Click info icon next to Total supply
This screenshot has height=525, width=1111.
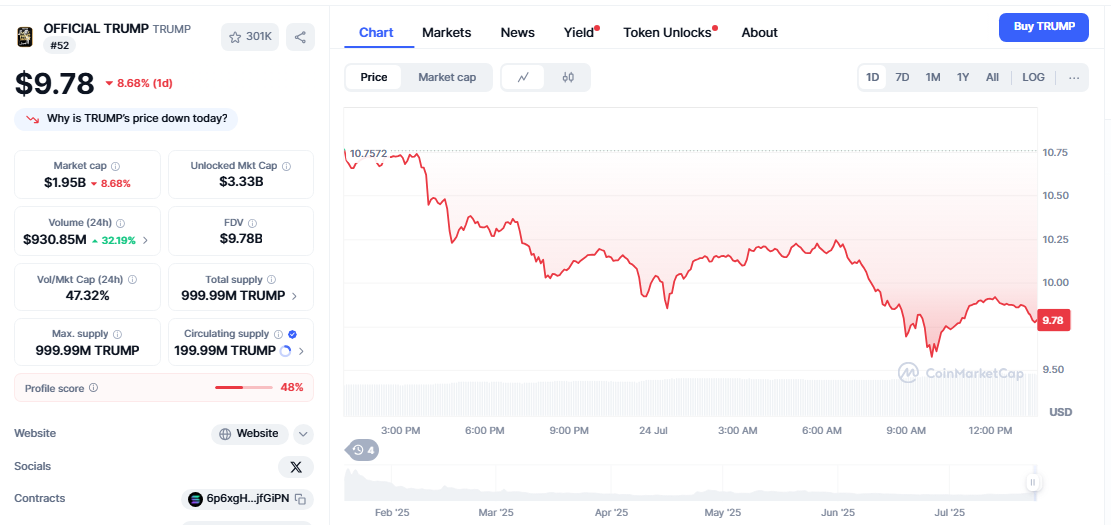pos(271,280)
